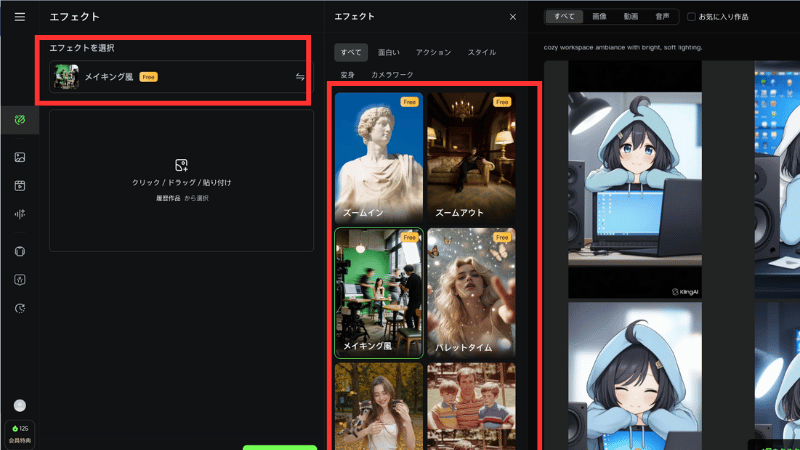Open the 履歴作品 から選択 link

click(182, 198)
